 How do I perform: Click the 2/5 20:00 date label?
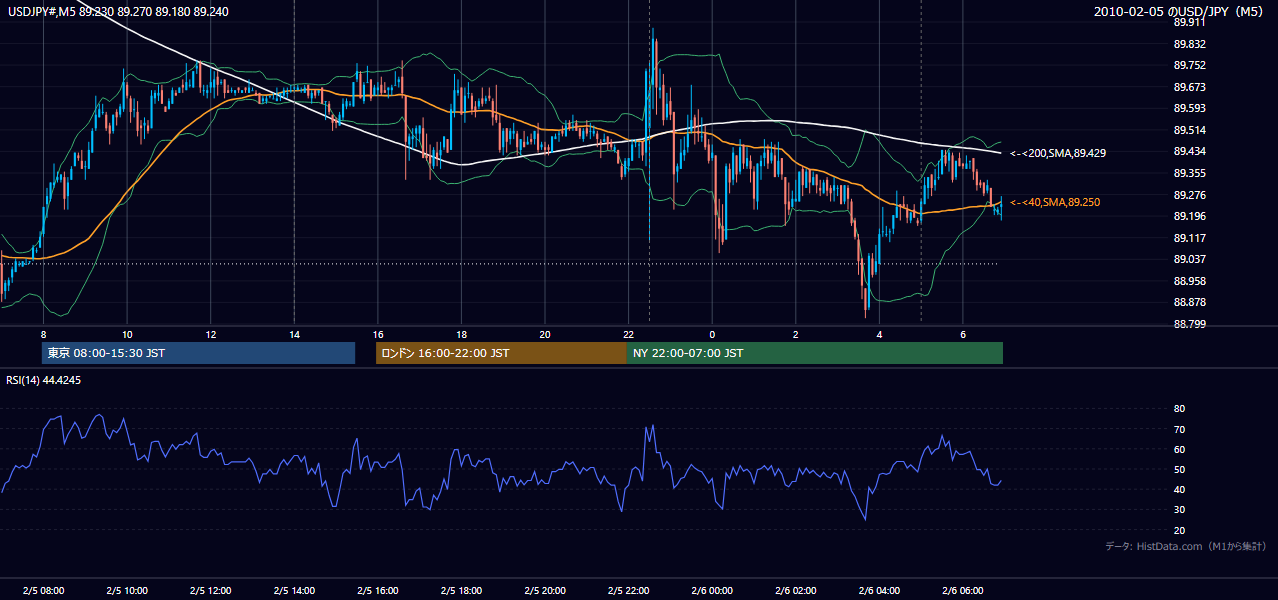click(x=545, y=590)
